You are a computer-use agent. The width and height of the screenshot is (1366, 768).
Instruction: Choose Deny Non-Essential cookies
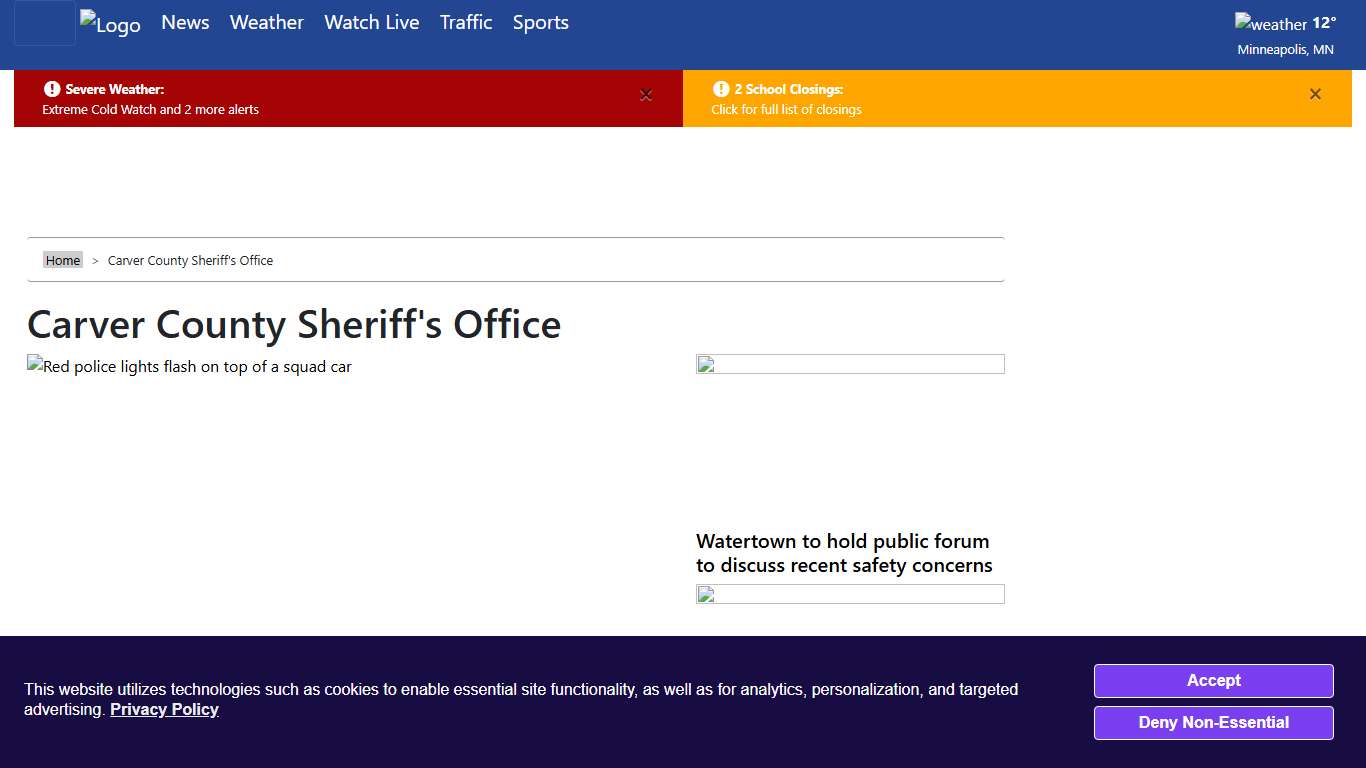click(1213, 722)
